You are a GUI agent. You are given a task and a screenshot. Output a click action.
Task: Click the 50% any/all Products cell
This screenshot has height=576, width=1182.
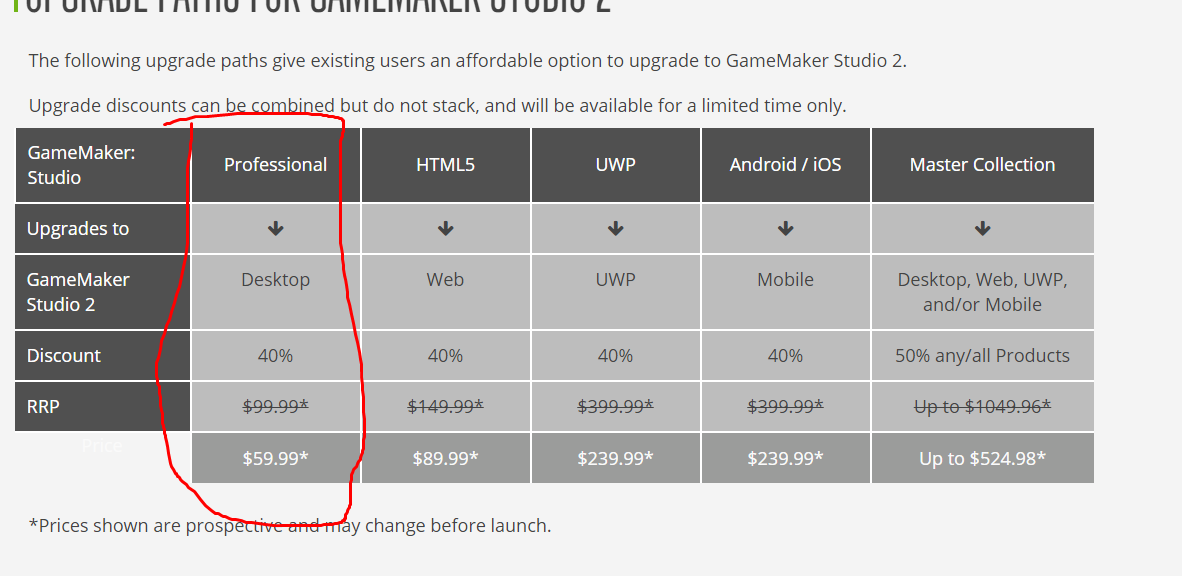click(982, 355)
